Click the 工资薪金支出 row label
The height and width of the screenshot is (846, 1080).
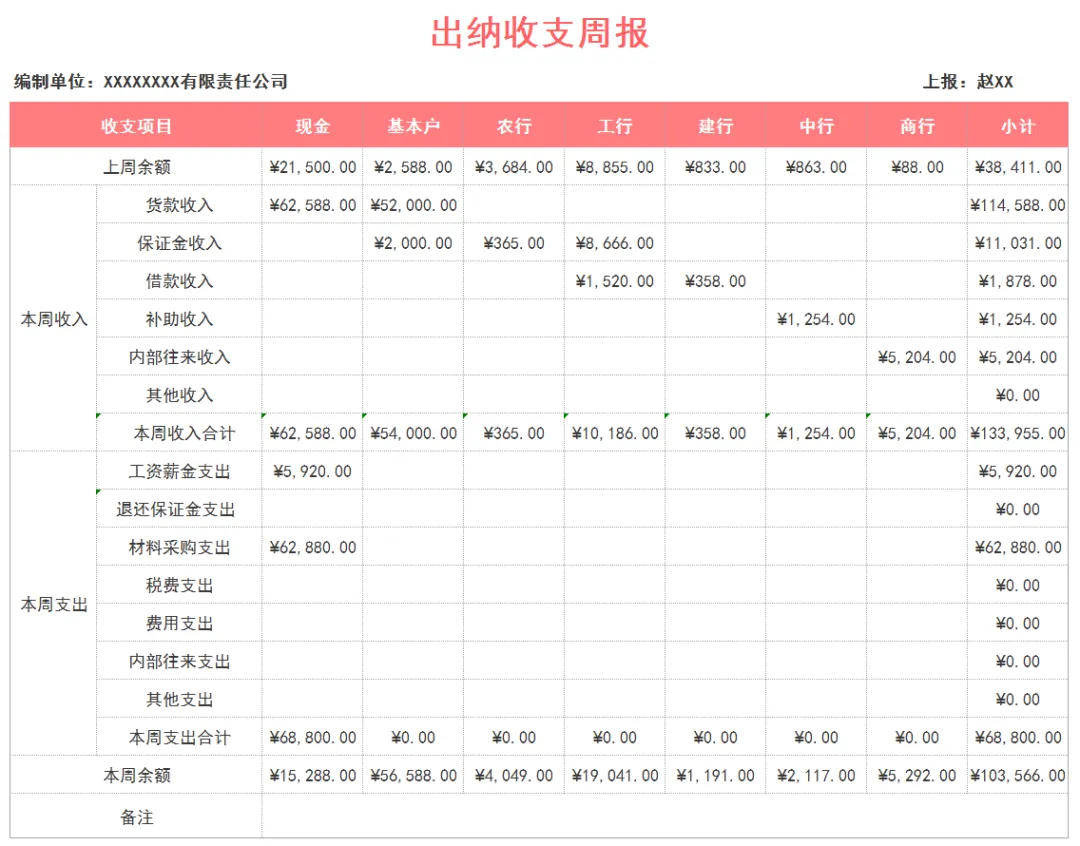tap(179, 471)
